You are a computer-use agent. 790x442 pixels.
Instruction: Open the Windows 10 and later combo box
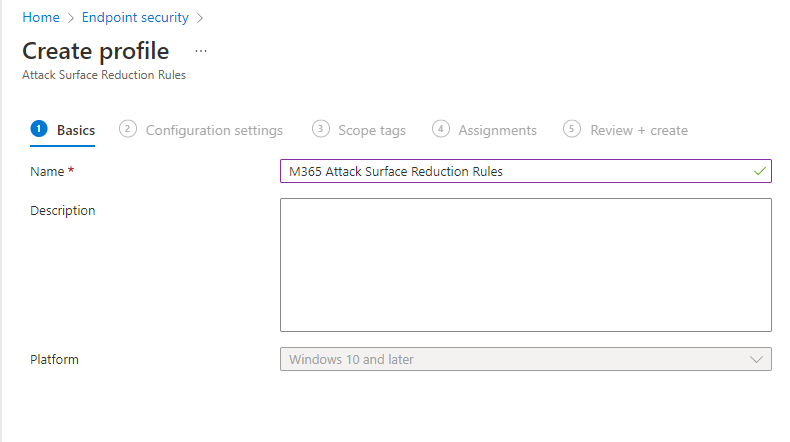(x=525, y=359)
